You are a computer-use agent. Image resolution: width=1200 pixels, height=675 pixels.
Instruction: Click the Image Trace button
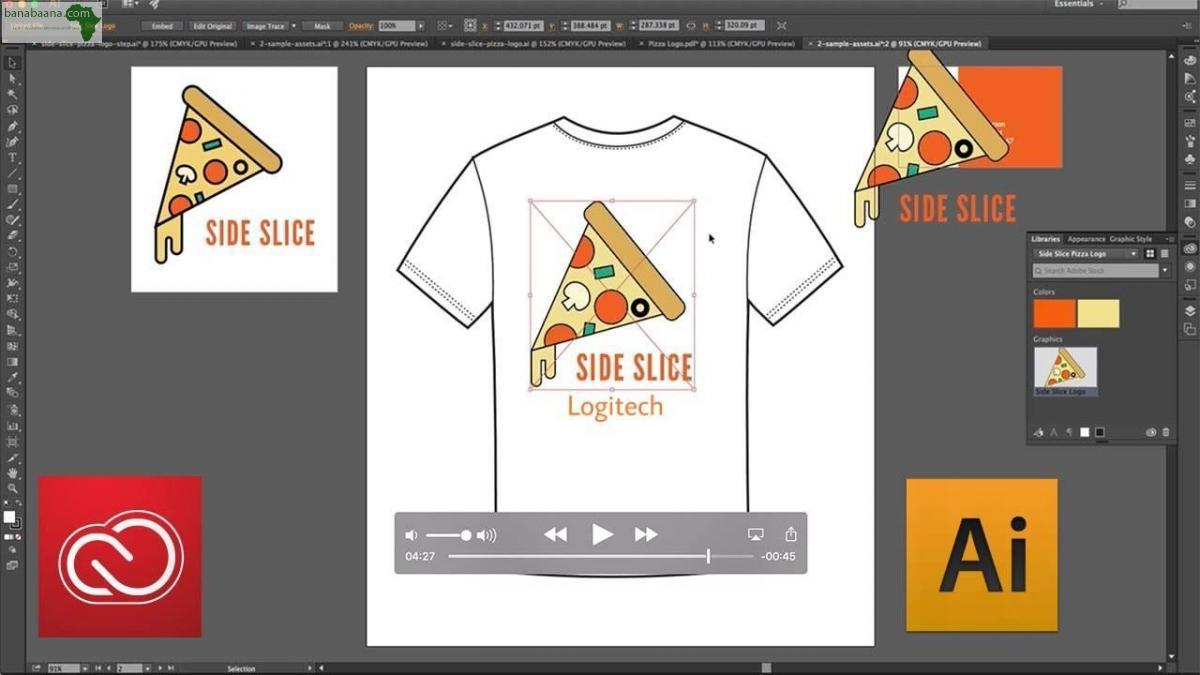(x=263, y=25)
